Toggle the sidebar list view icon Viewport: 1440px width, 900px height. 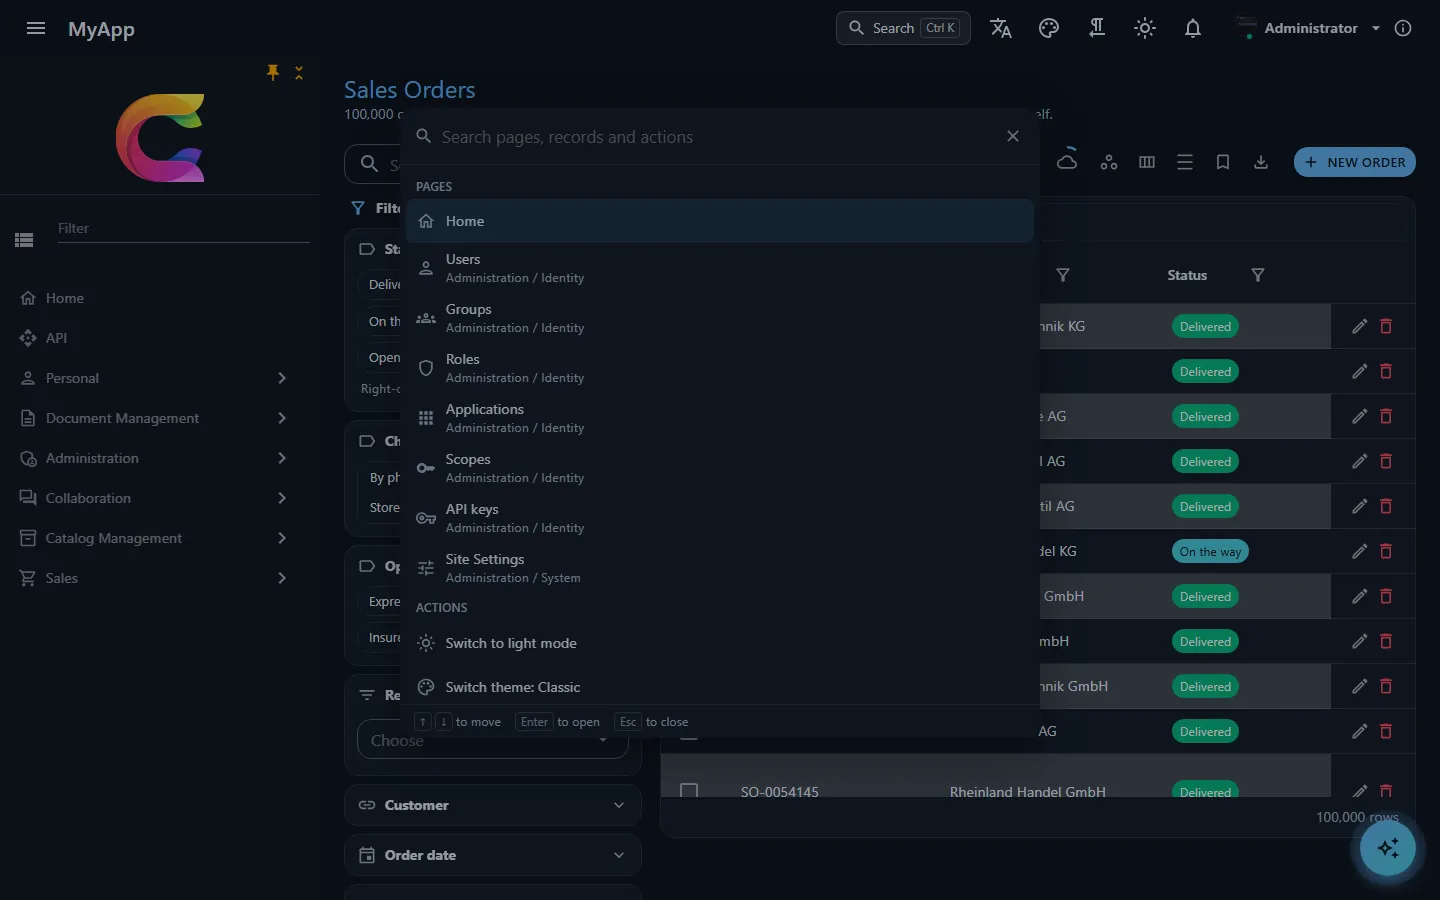pyautogui.click(x=25, y=240)
